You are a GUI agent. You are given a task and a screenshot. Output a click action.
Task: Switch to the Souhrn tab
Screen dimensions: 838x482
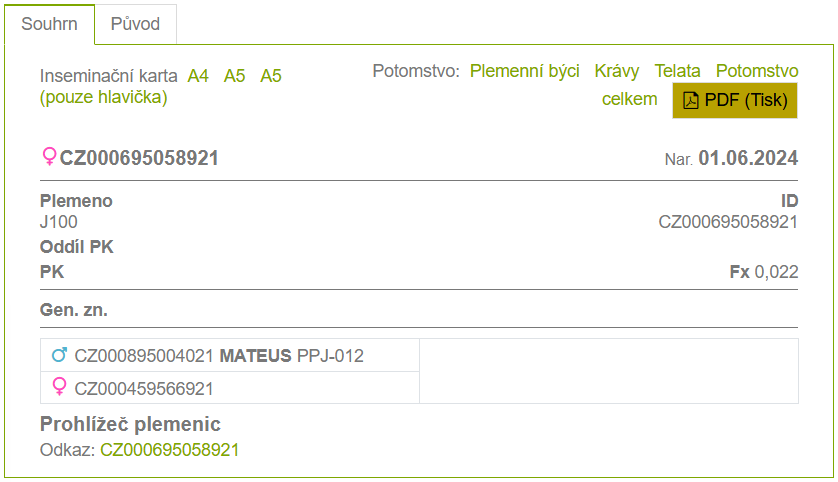pos(49,24)
